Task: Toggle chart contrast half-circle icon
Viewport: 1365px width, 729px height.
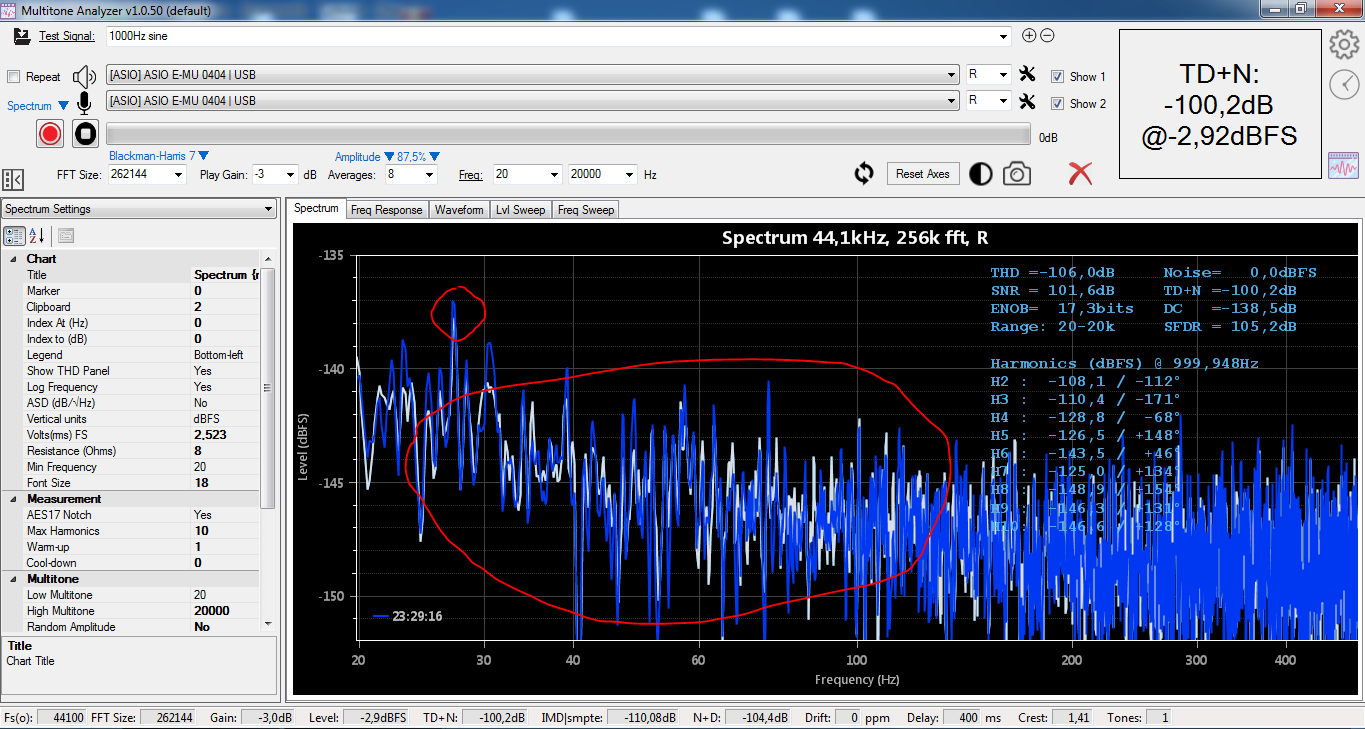Action: pos(981,174)
